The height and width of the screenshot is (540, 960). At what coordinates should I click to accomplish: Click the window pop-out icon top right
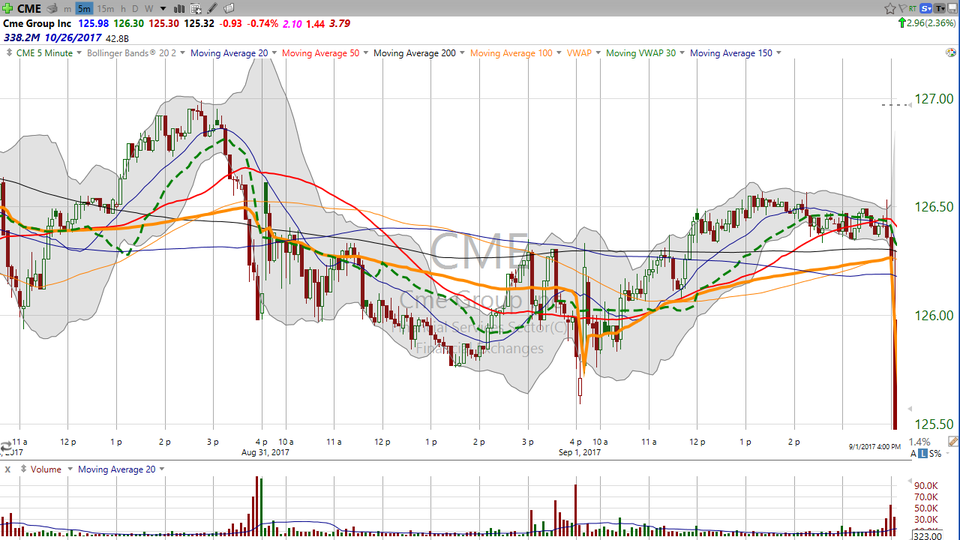[953, 8]
